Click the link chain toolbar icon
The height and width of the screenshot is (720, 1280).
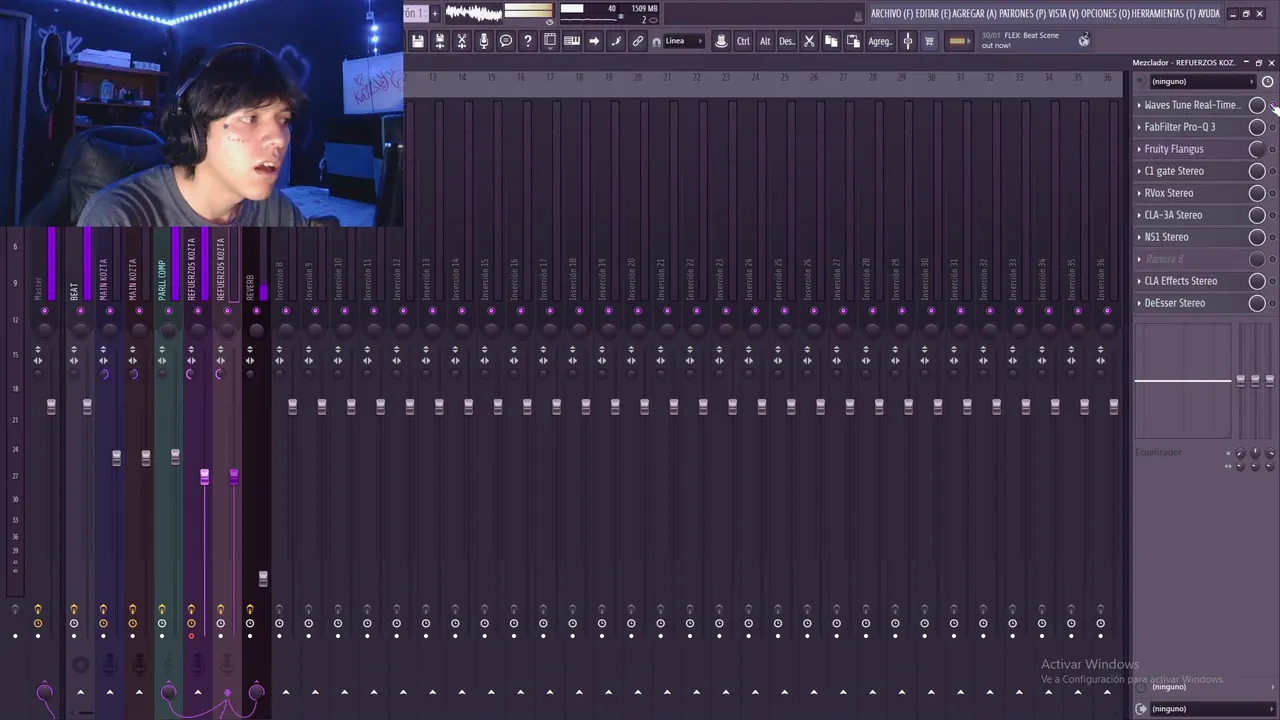(638, 41)
